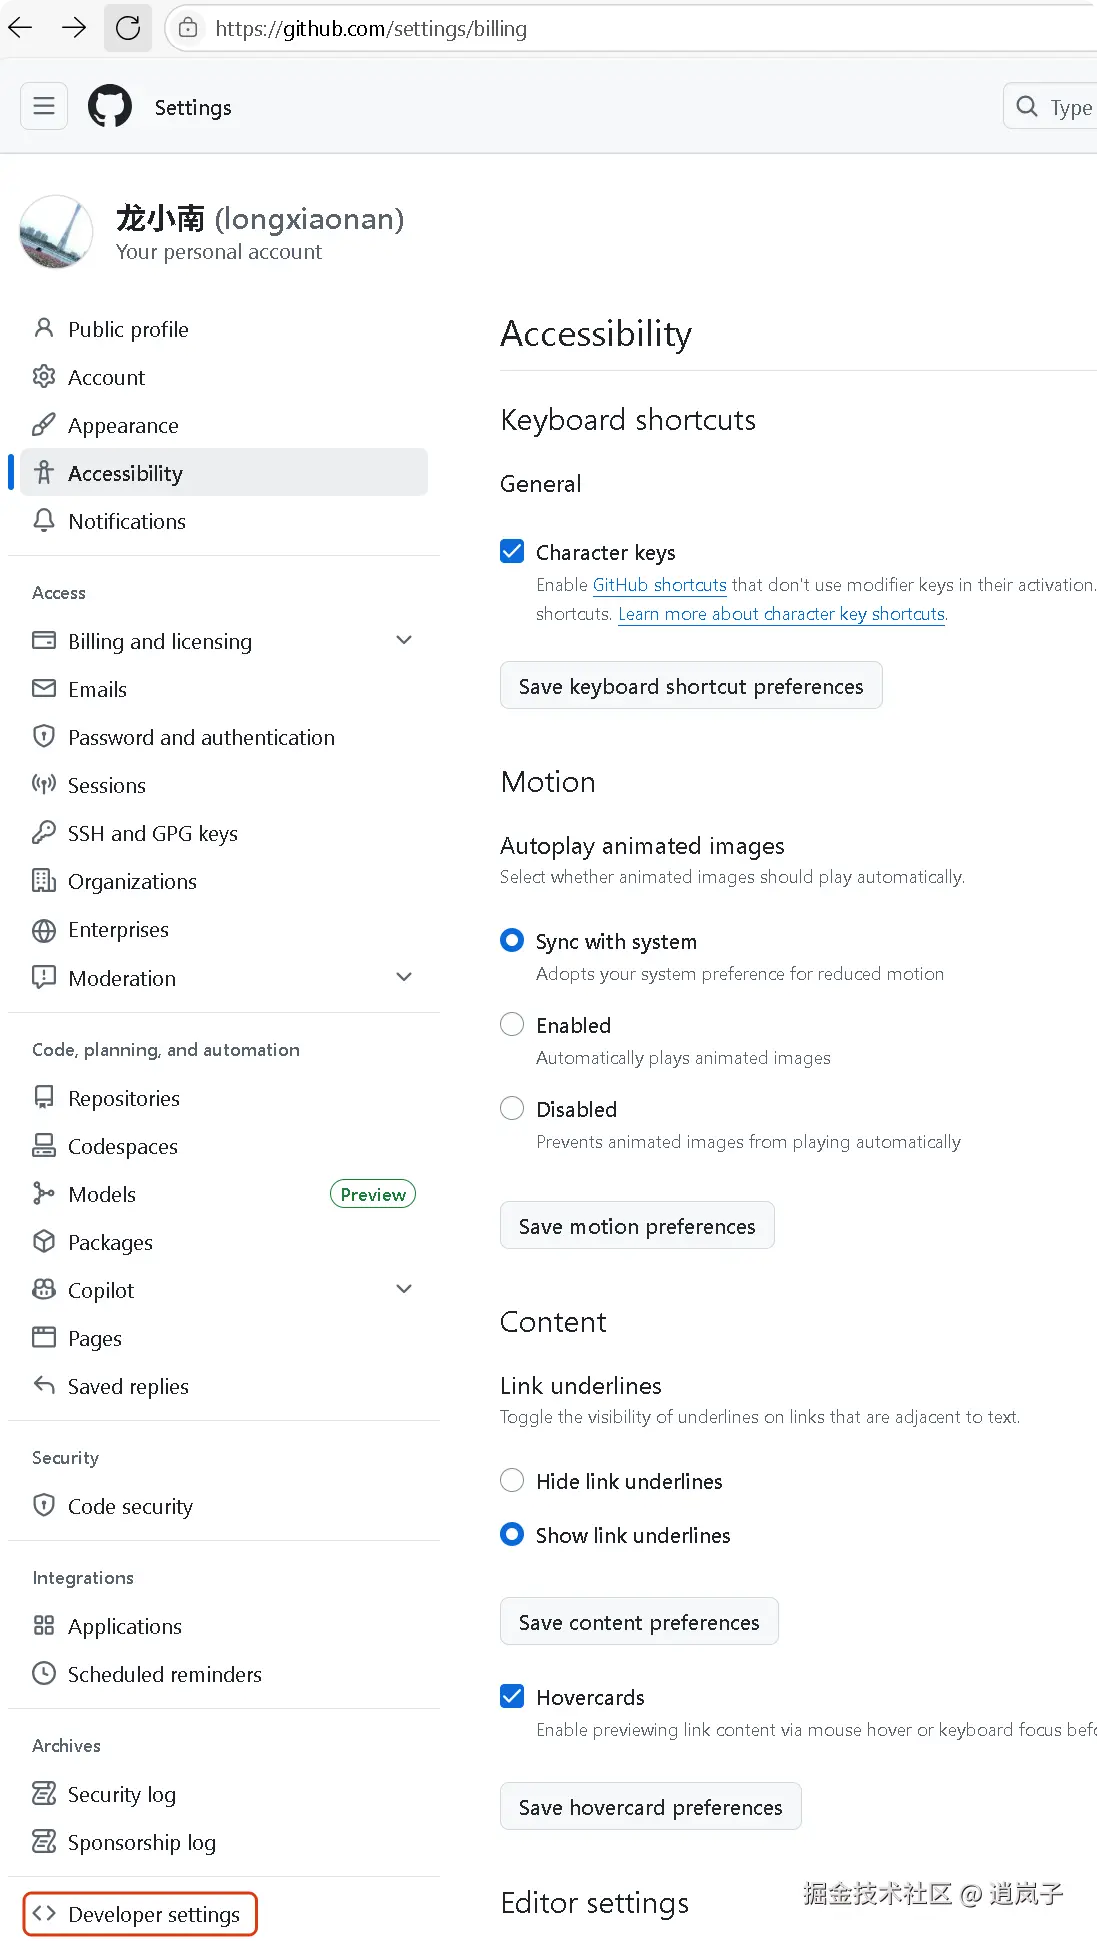
Task: Click the GitHub logo icon
Action: [x=110, y=107]
